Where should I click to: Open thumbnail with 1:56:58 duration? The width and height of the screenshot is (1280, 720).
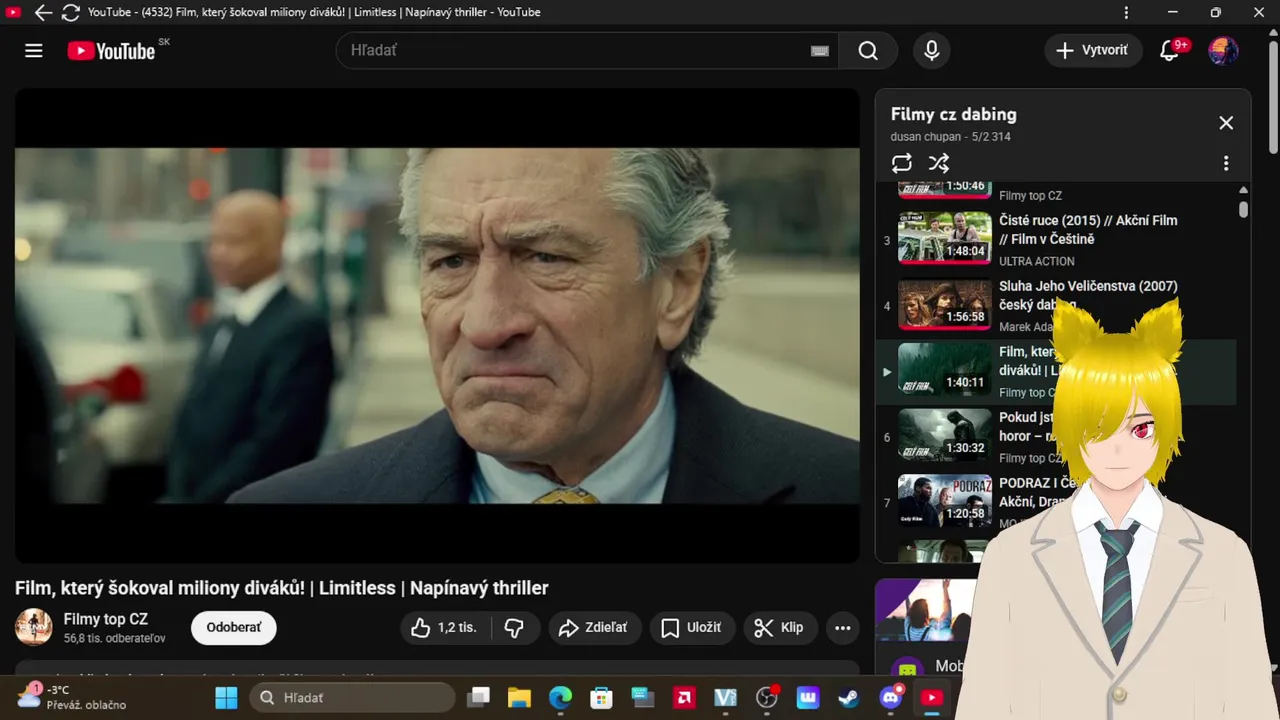click(944, 304)
